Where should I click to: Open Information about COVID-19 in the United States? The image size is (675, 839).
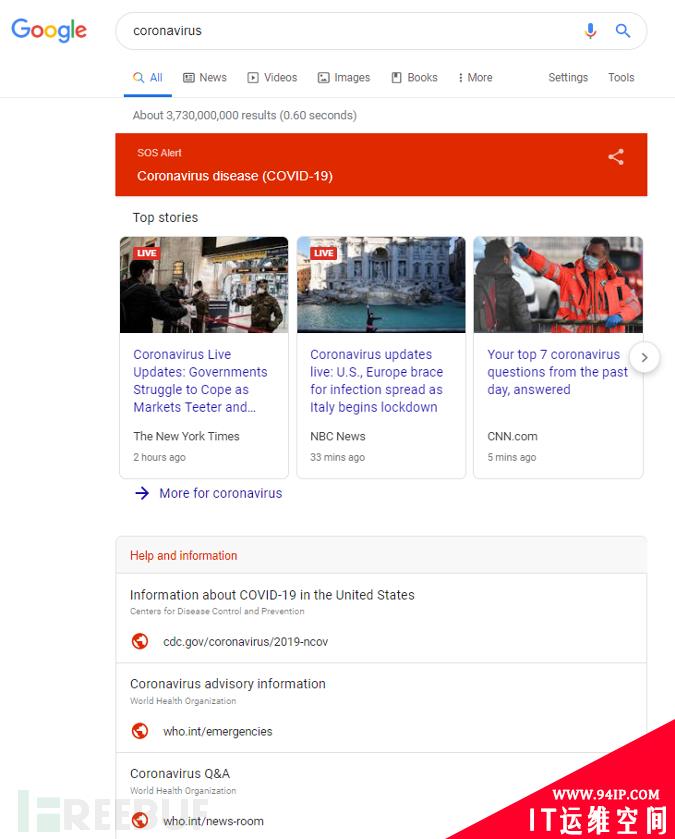(272, 594)
